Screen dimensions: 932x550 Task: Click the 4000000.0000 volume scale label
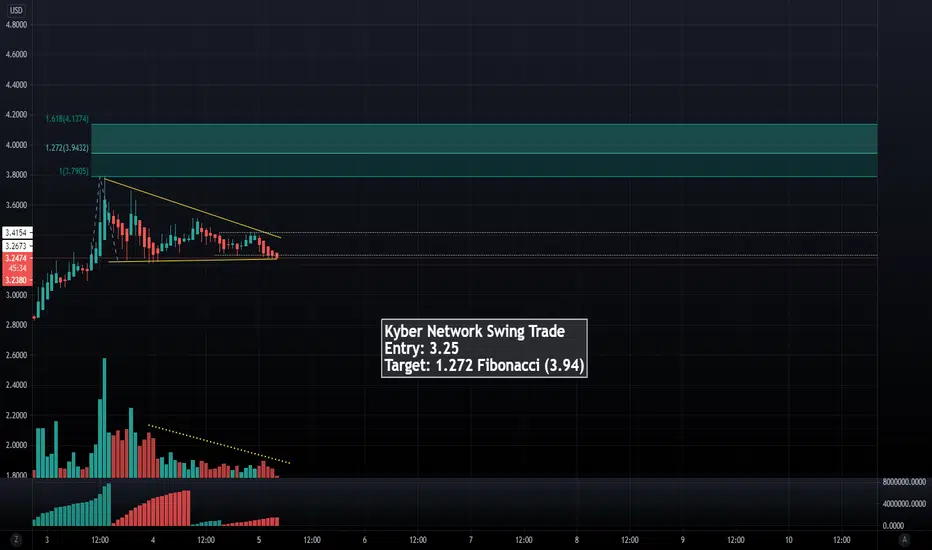tap(904, 504)
